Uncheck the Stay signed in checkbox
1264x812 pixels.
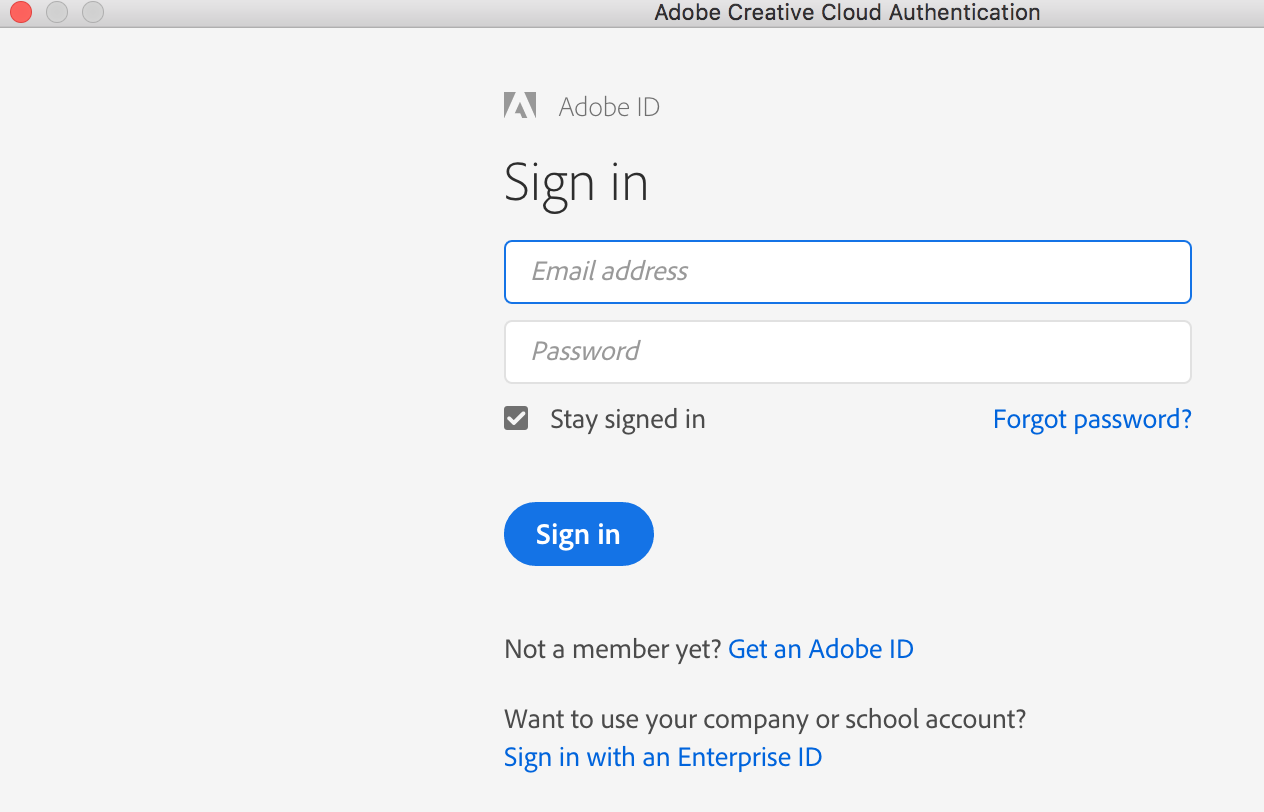tap(516, 418)
